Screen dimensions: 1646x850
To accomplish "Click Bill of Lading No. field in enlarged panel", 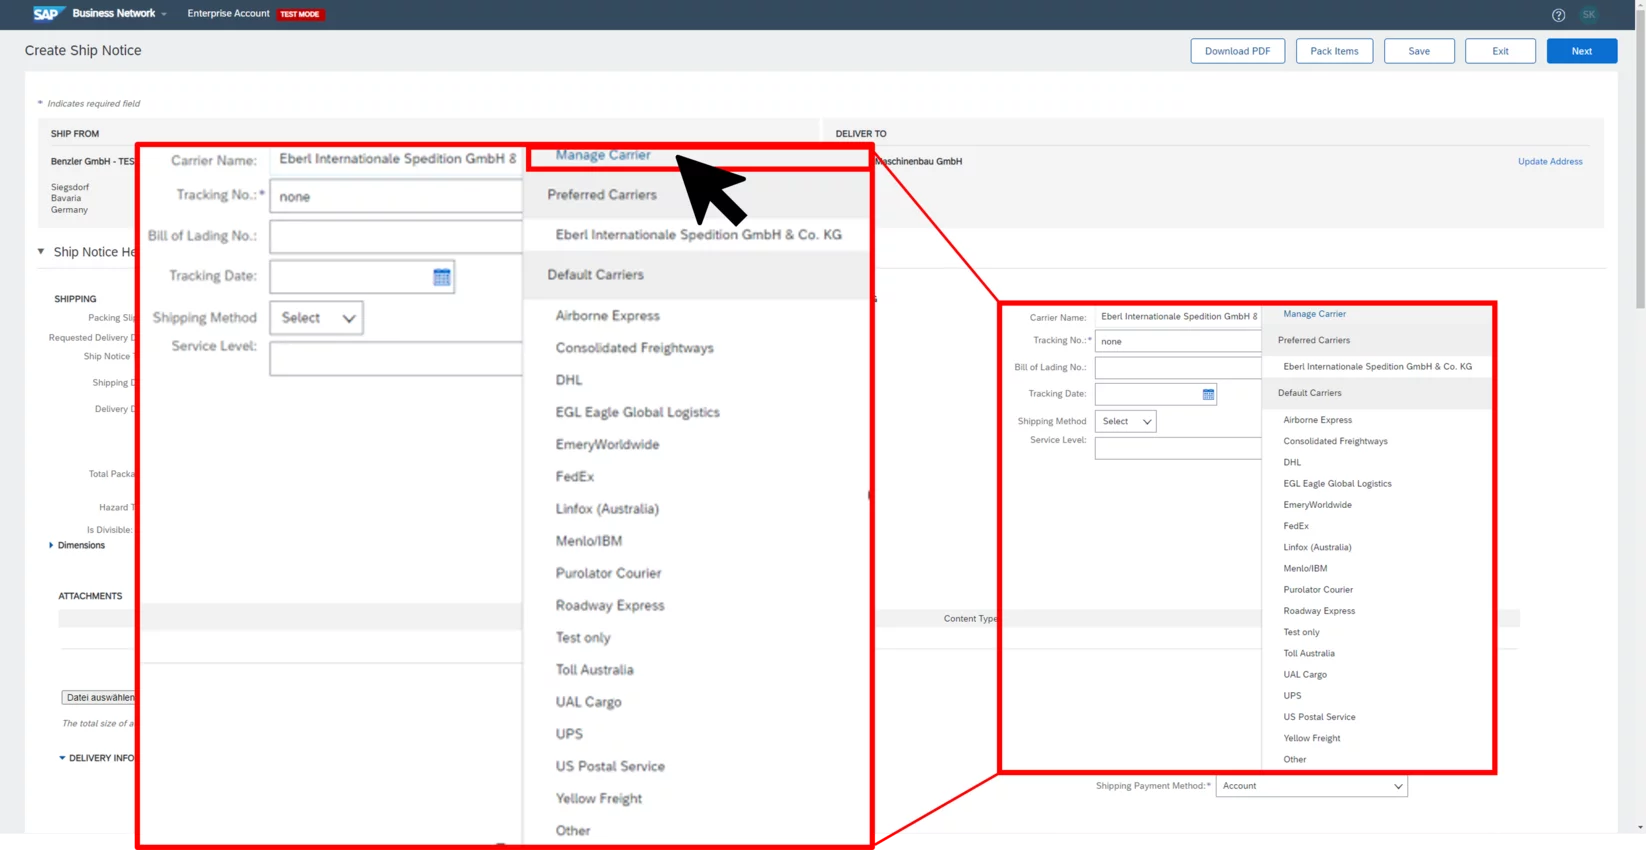I will tap(397, 237).
